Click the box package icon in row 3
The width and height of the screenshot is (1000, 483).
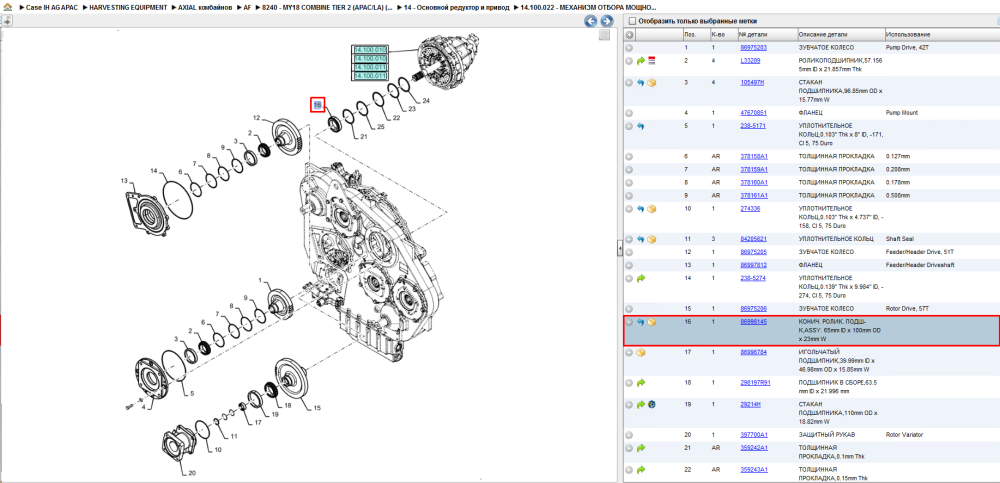652,83
